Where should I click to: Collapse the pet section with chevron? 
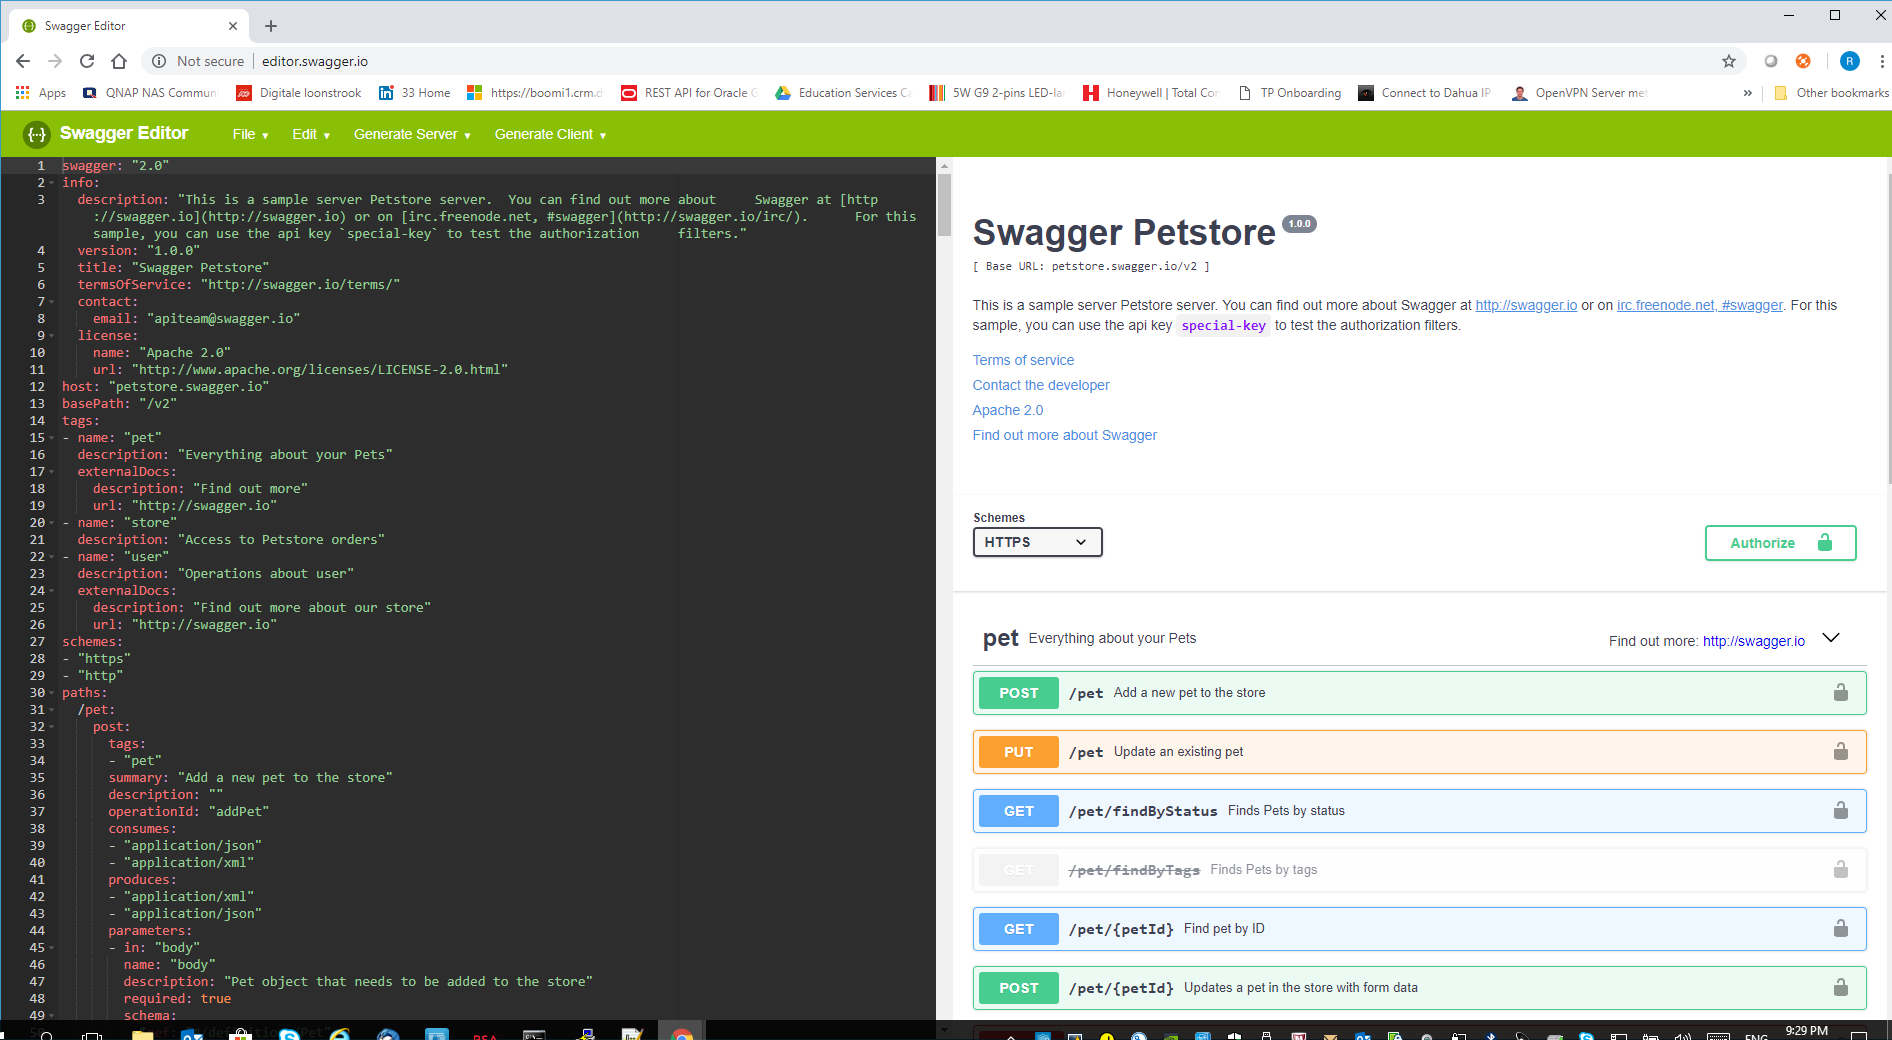[1831, 639]
